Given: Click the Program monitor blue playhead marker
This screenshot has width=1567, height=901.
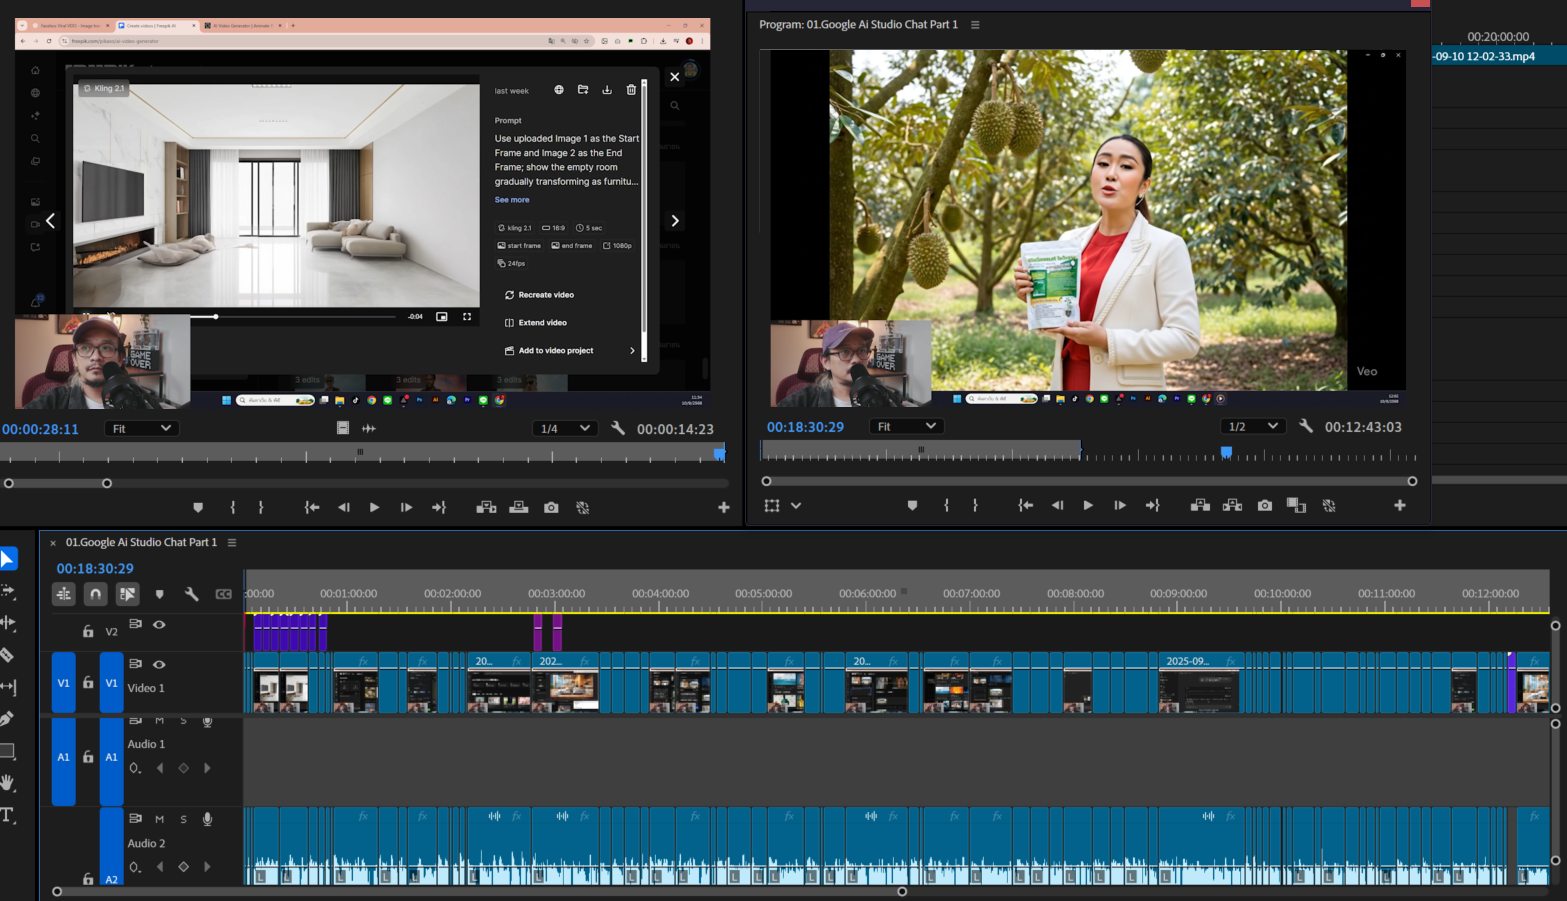Looking at the screenshot, I should [1226, 453].
